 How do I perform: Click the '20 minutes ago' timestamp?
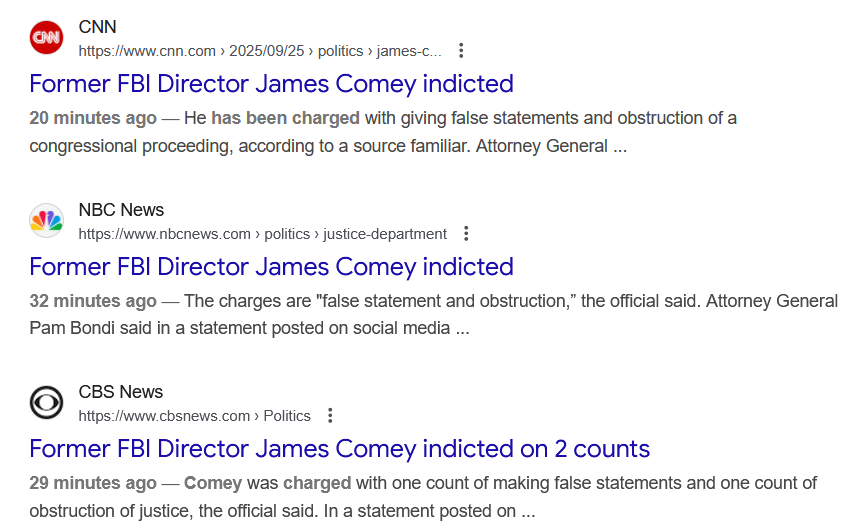point(93,118)
